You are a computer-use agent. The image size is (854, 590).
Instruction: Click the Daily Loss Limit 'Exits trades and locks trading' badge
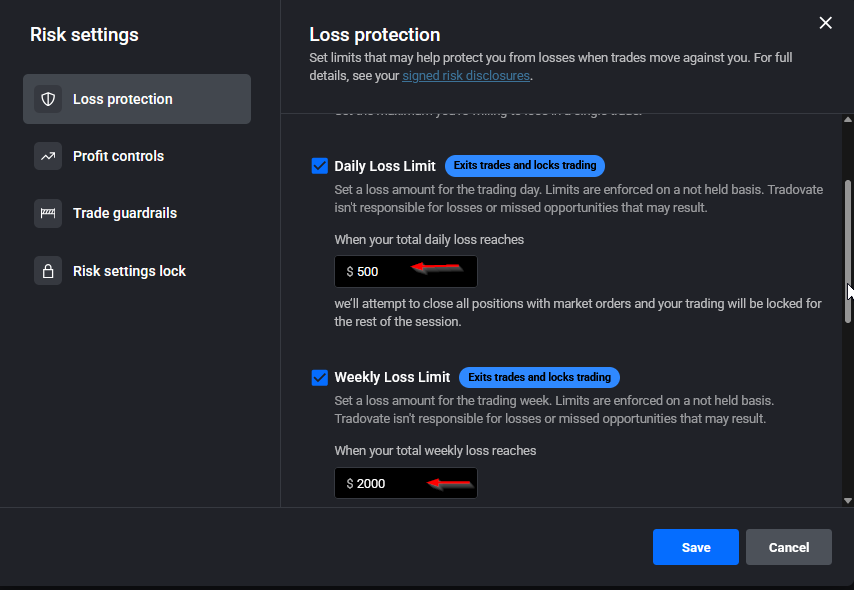point(524,166)
